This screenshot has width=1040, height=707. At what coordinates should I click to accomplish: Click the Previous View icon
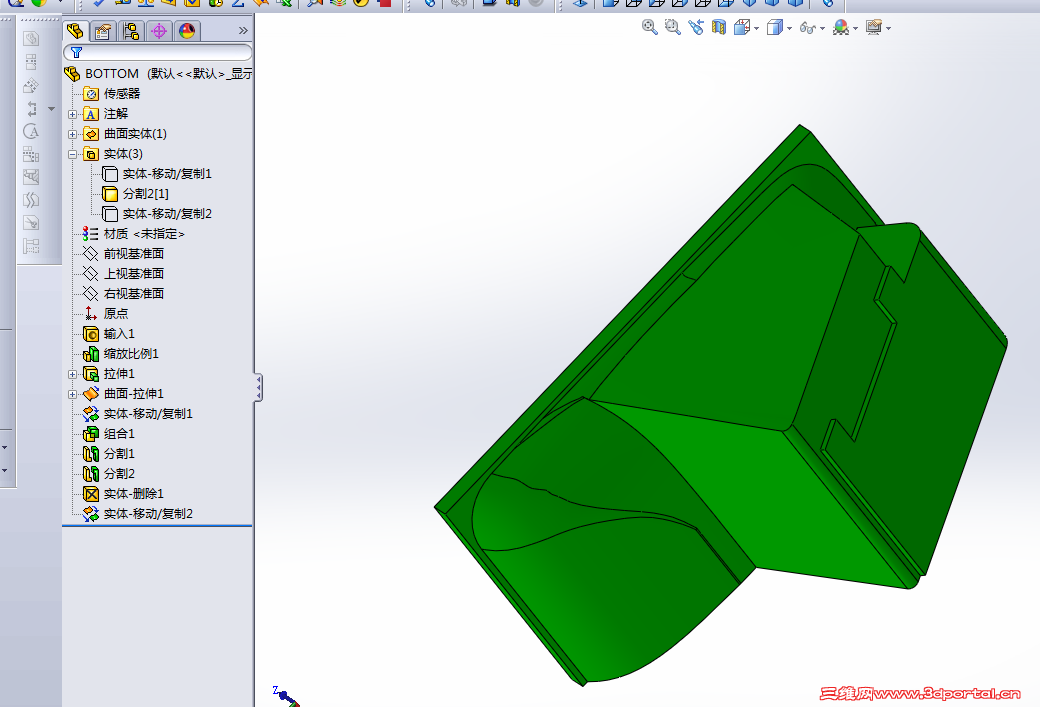point(696,27)
